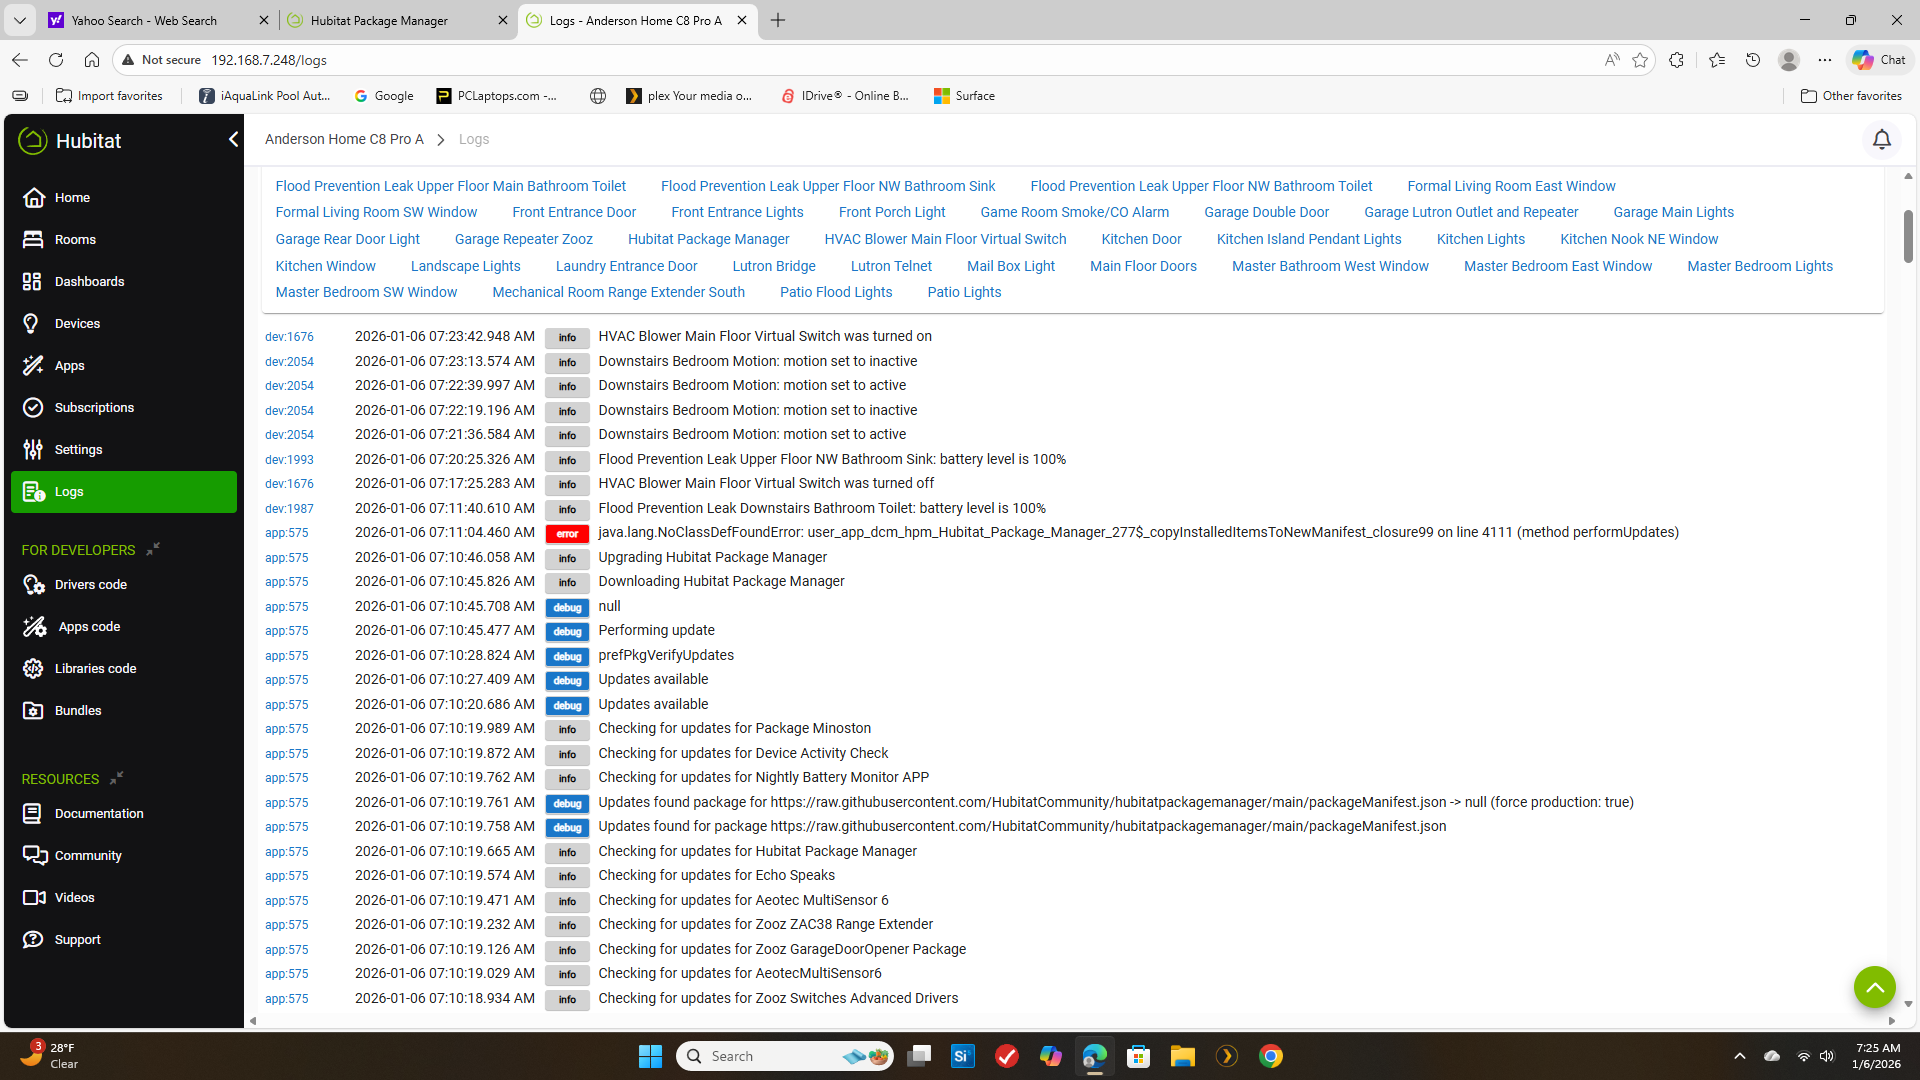
Task: Collapse the For Developers section
Action: [153, 550]
